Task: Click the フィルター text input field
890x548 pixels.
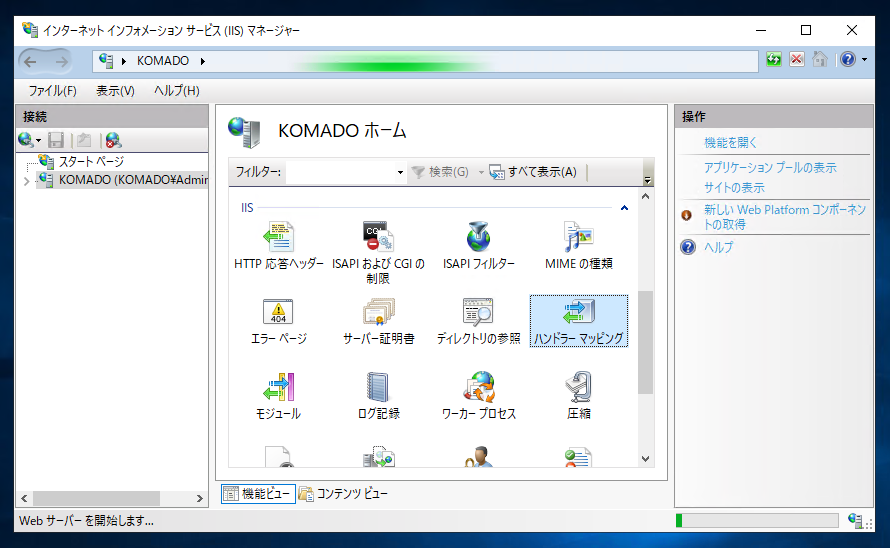Action: 341,172
